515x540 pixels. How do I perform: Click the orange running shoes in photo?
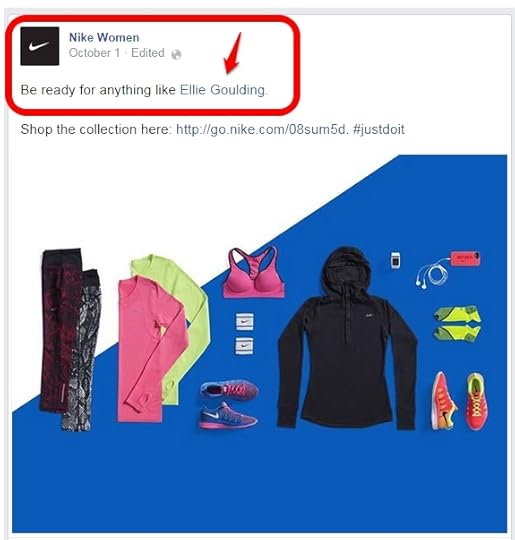coord(460,401)
